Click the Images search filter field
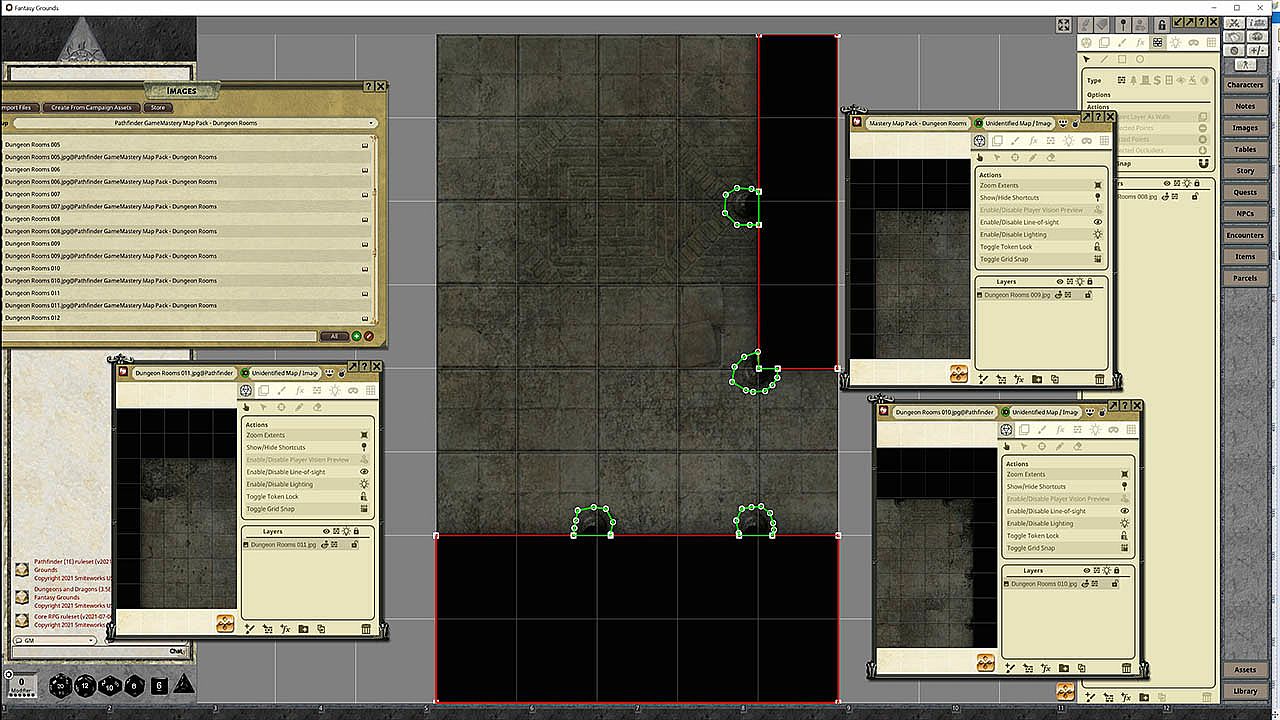This screenshot has height=720, width=1280. 160,336
